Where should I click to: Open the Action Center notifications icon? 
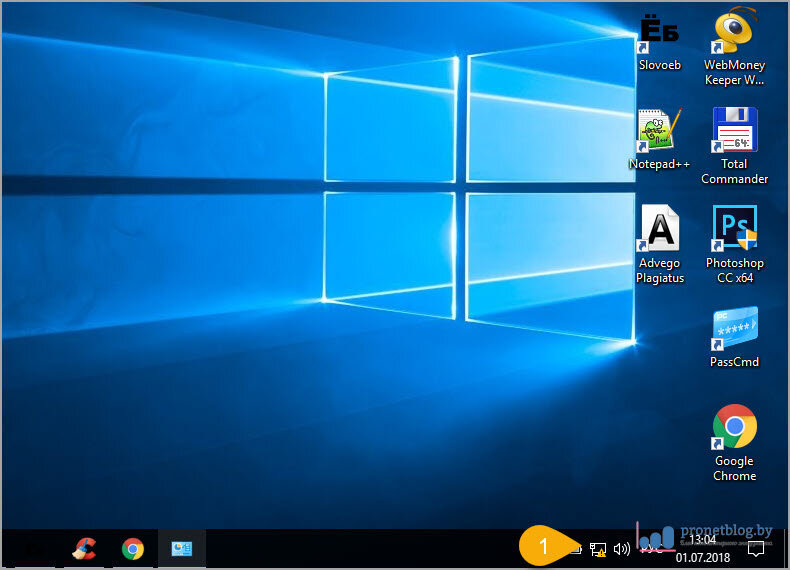(x=756, y=549)
